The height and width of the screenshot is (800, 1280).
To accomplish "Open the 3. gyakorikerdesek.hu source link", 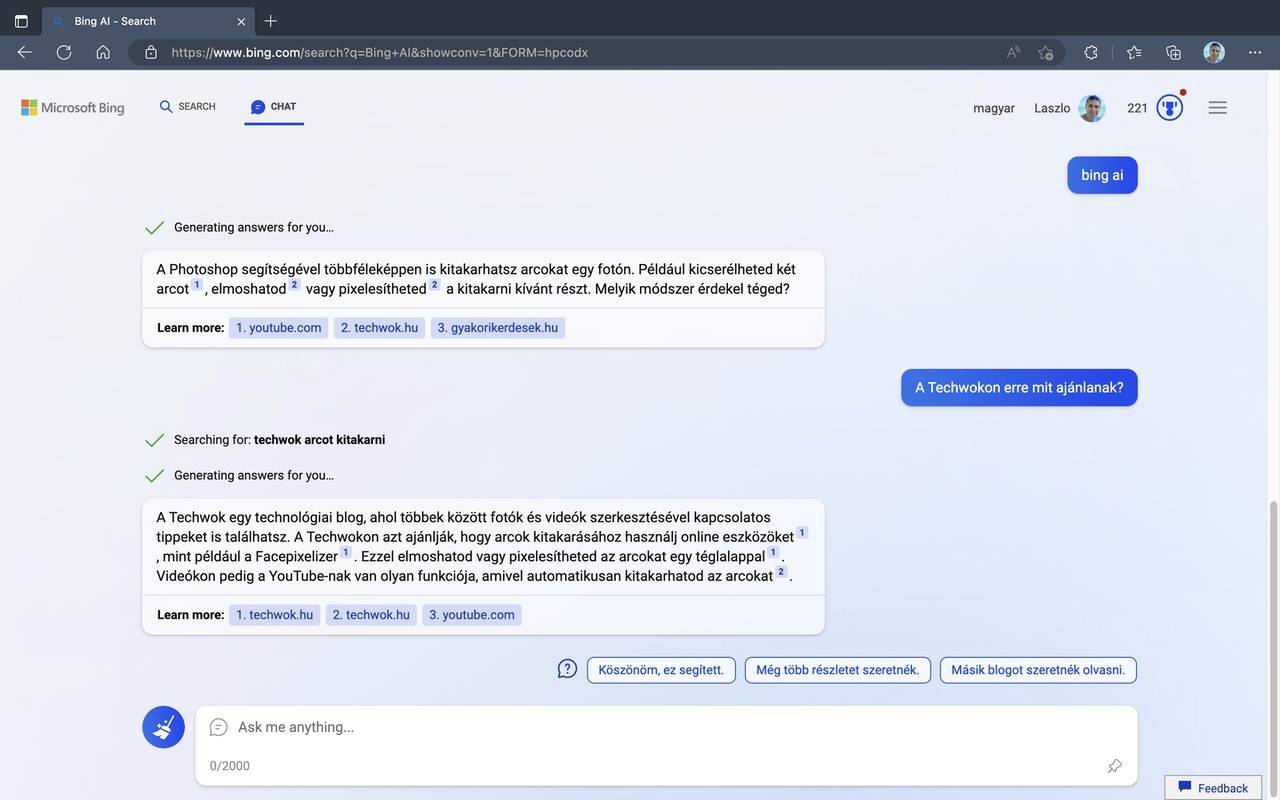I will 498,328.
